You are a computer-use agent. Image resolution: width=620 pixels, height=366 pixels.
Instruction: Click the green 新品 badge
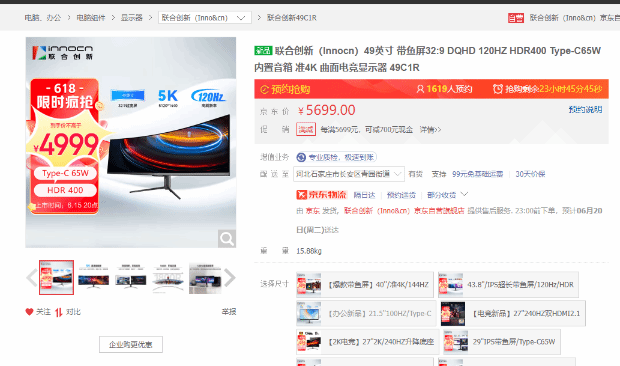[x=263, y=51]
